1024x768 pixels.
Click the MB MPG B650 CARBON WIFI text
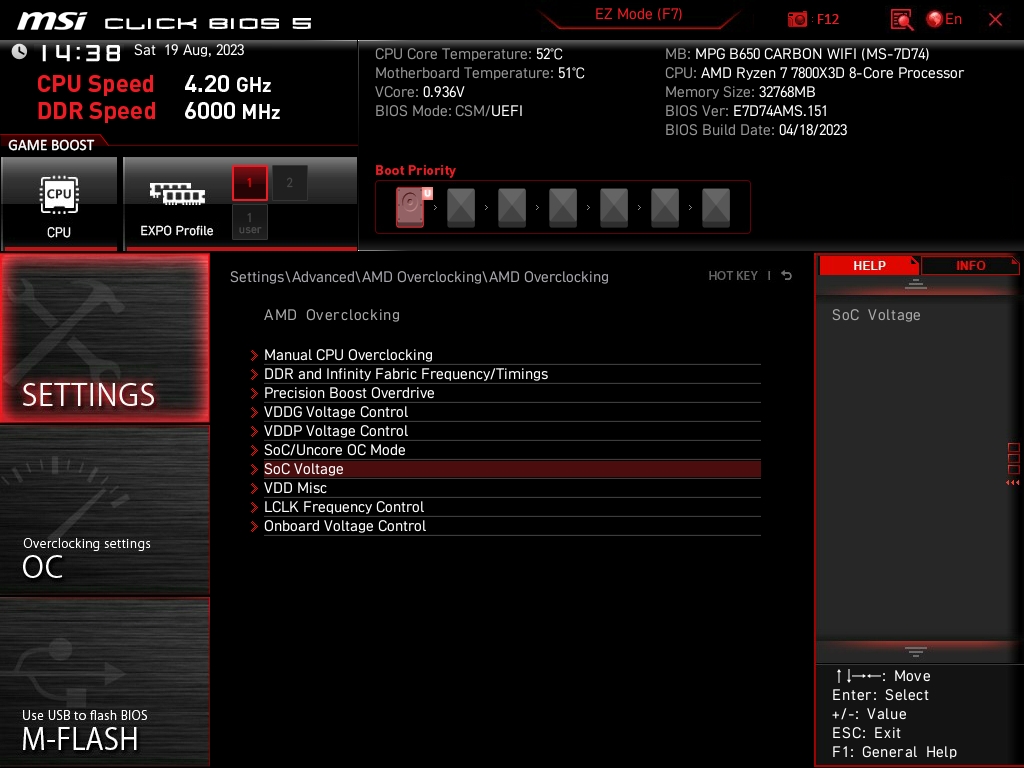pos(797,54)
